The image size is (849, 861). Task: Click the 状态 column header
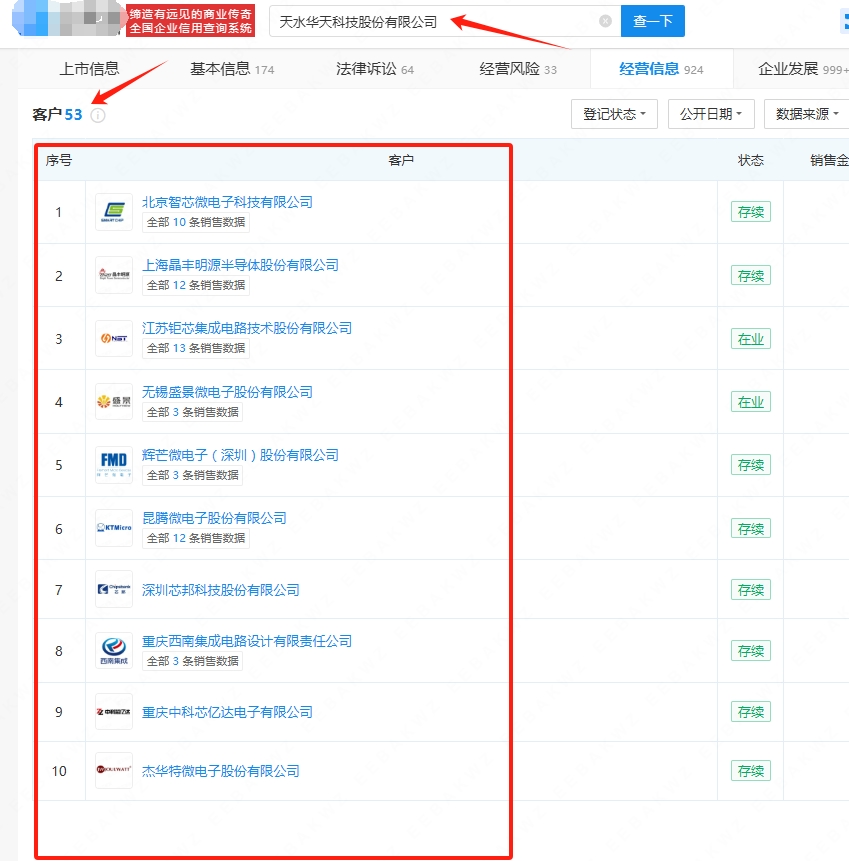click(x=751, y=160)
